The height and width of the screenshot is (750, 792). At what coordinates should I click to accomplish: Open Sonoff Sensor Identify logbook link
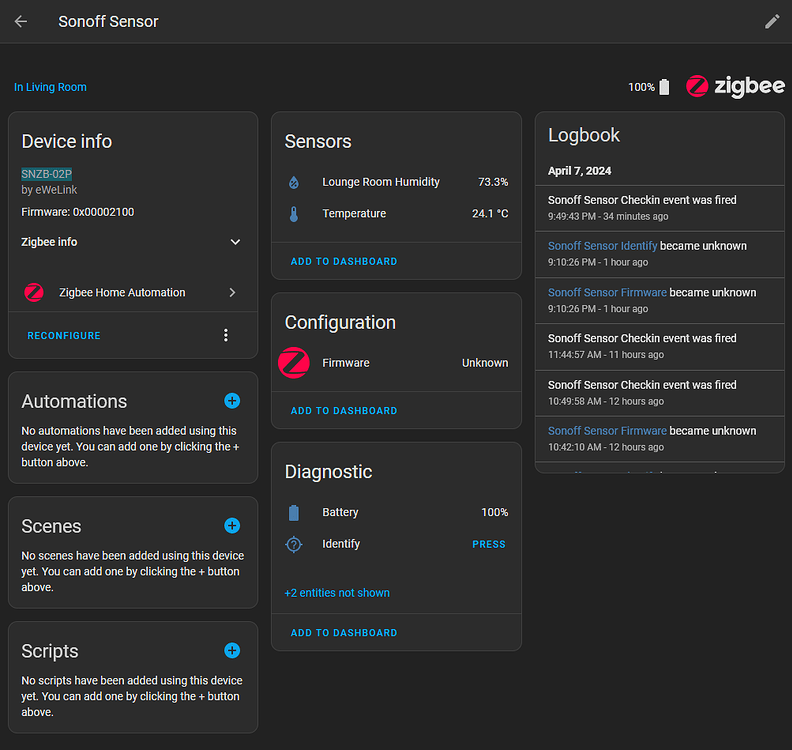[x=602, y=246]
